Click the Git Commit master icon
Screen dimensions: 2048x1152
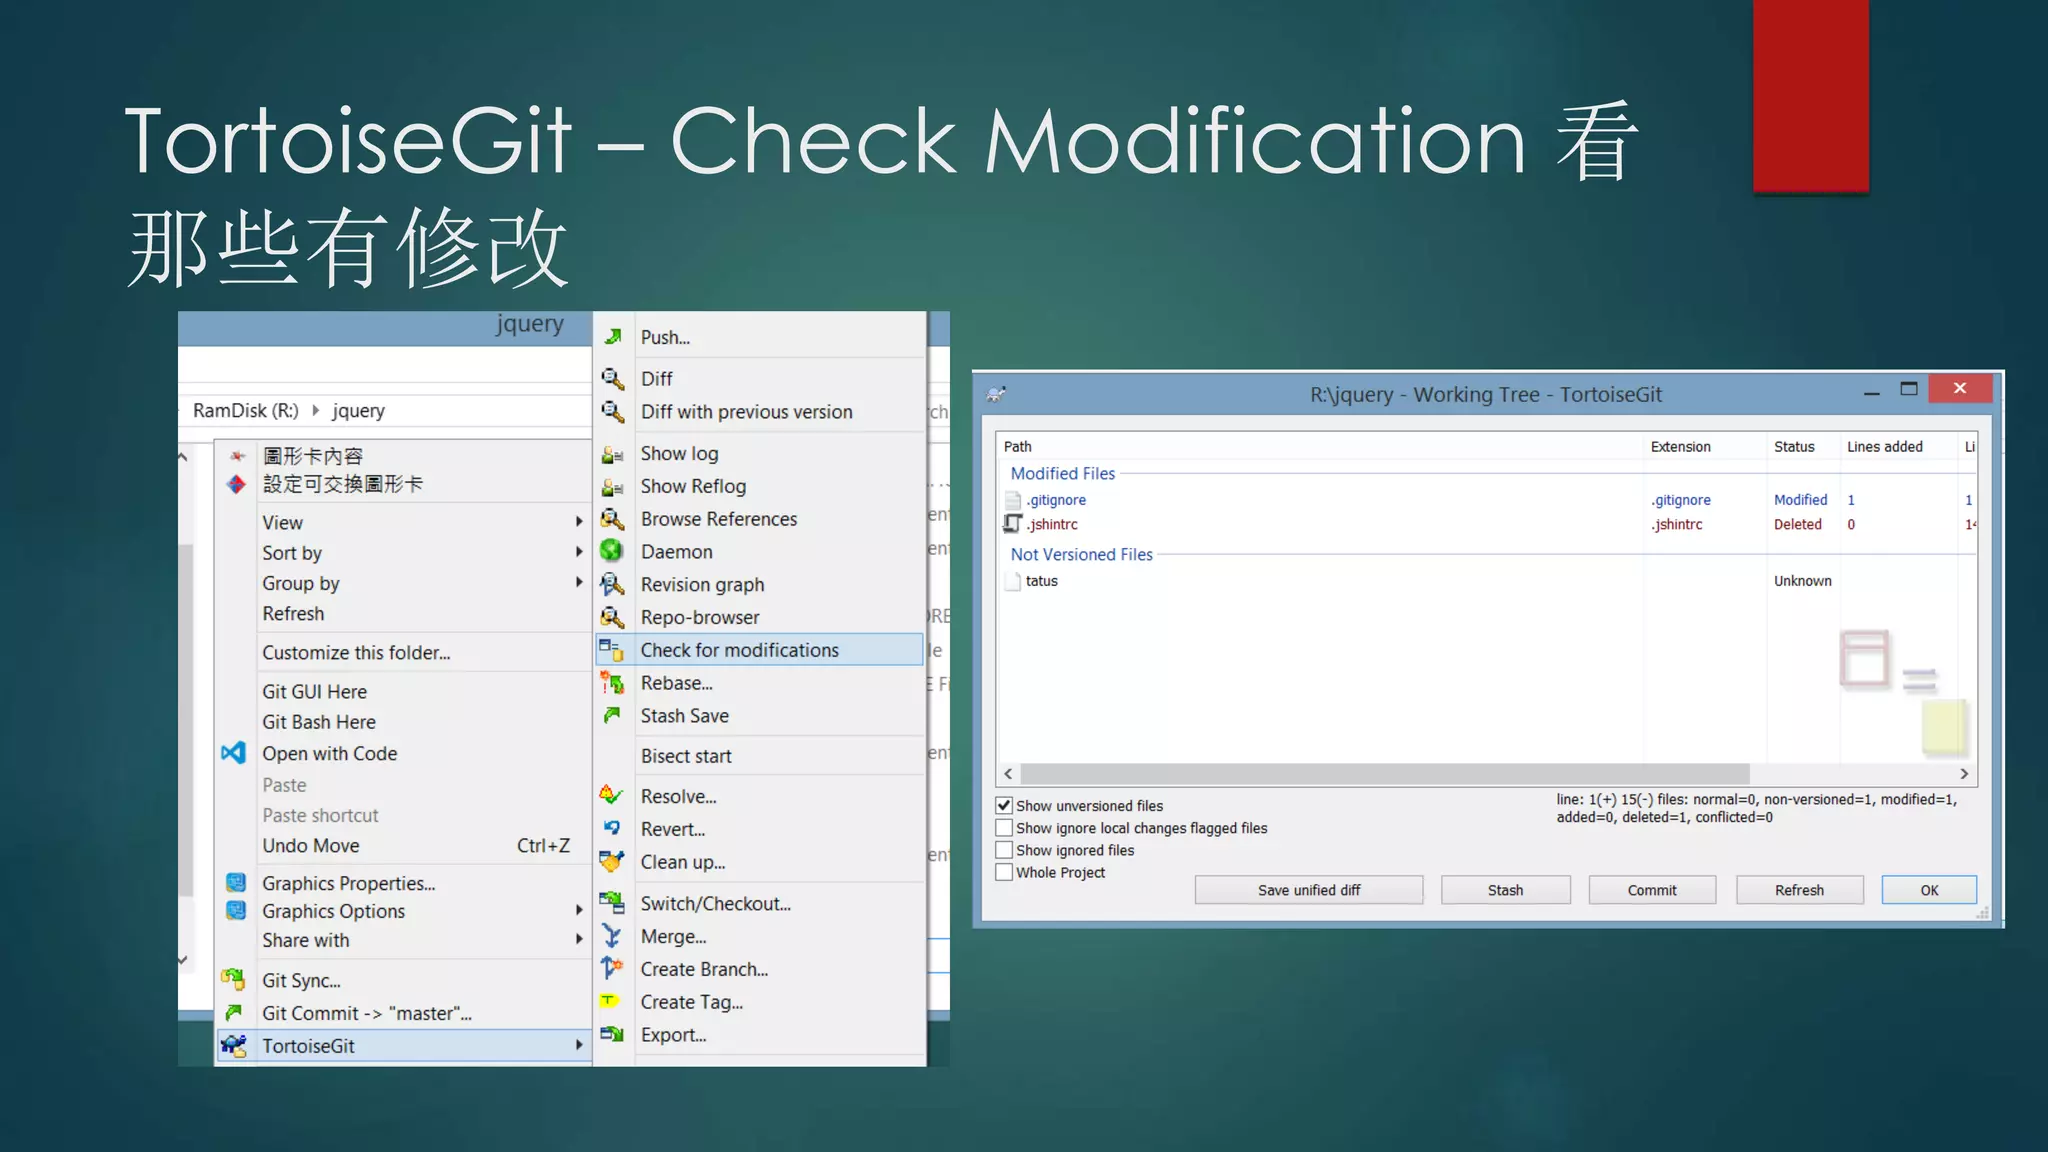click(x=234, y=1013)
